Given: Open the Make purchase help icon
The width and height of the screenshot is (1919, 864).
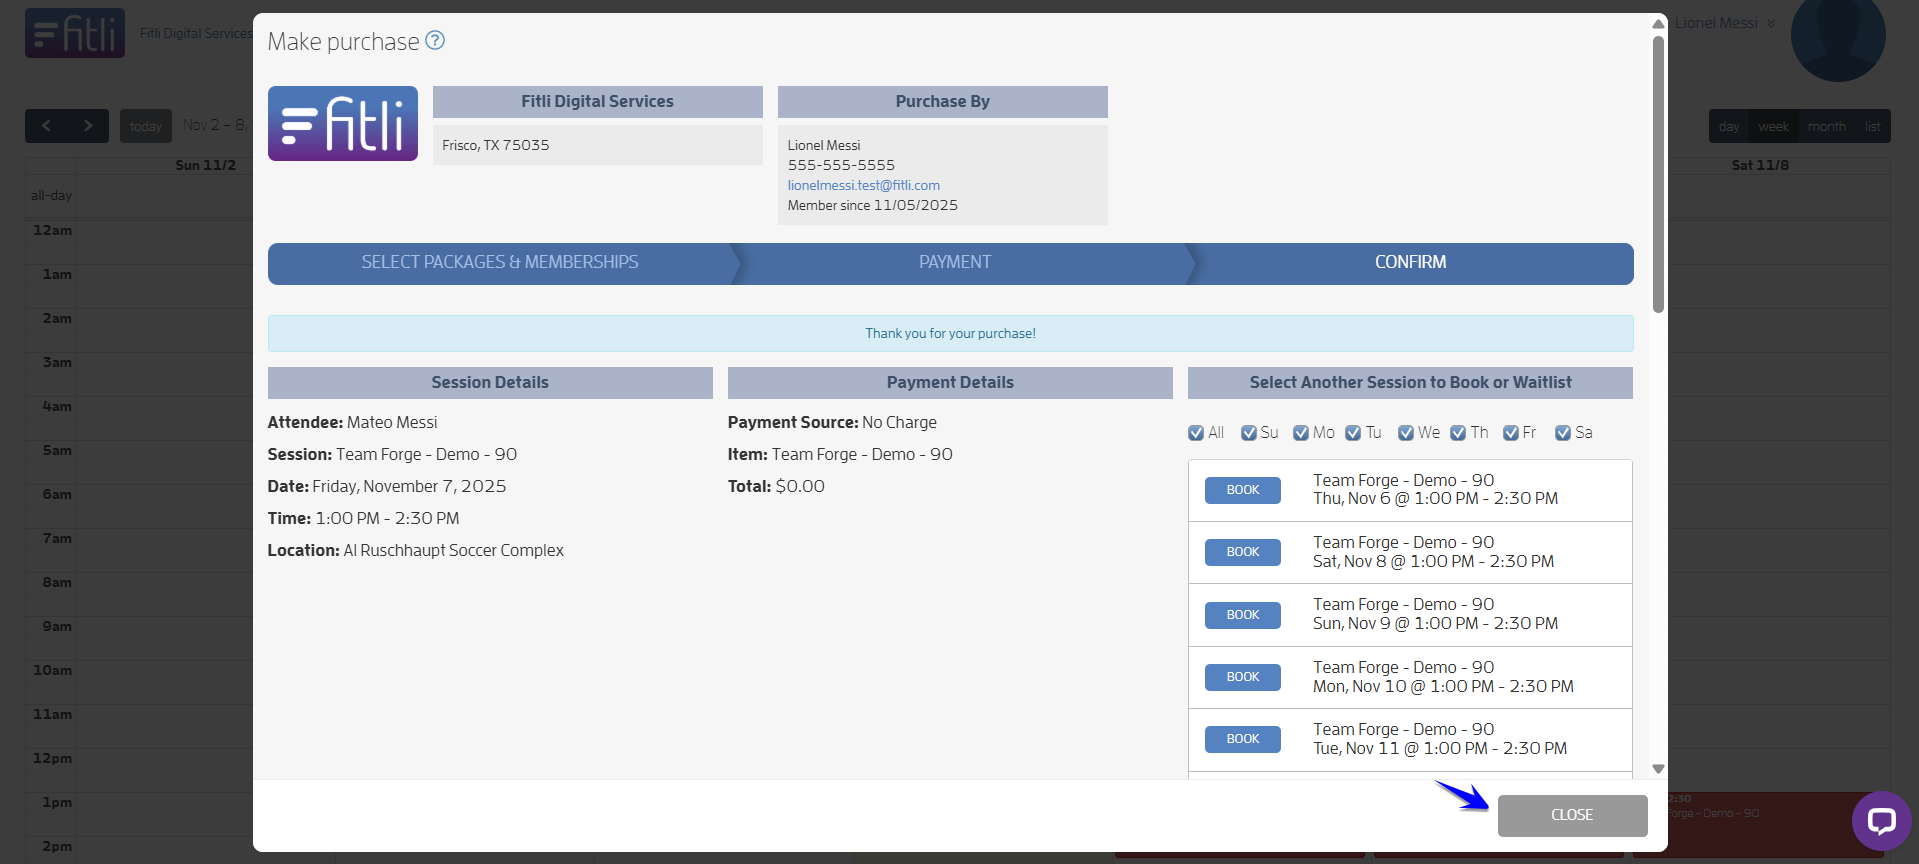Looking at the screenshot, I should (x=435, y=40).
